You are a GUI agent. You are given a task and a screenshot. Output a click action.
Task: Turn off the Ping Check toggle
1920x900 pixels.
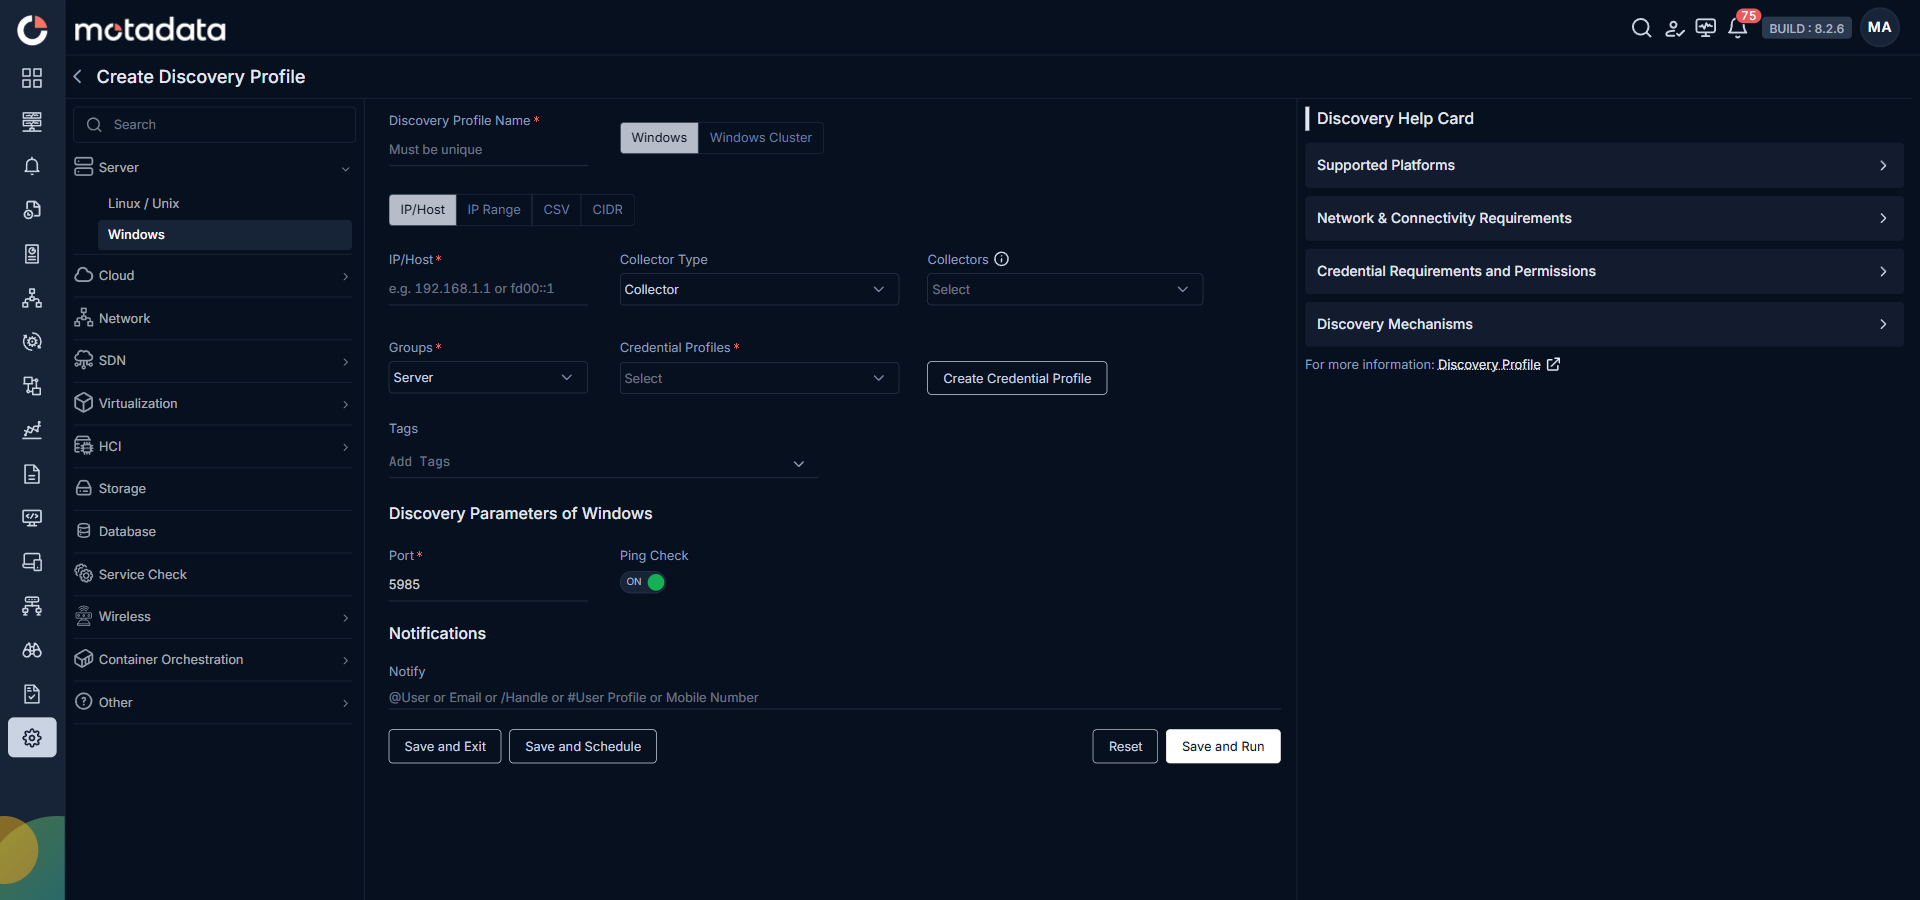tap(643, 582)
